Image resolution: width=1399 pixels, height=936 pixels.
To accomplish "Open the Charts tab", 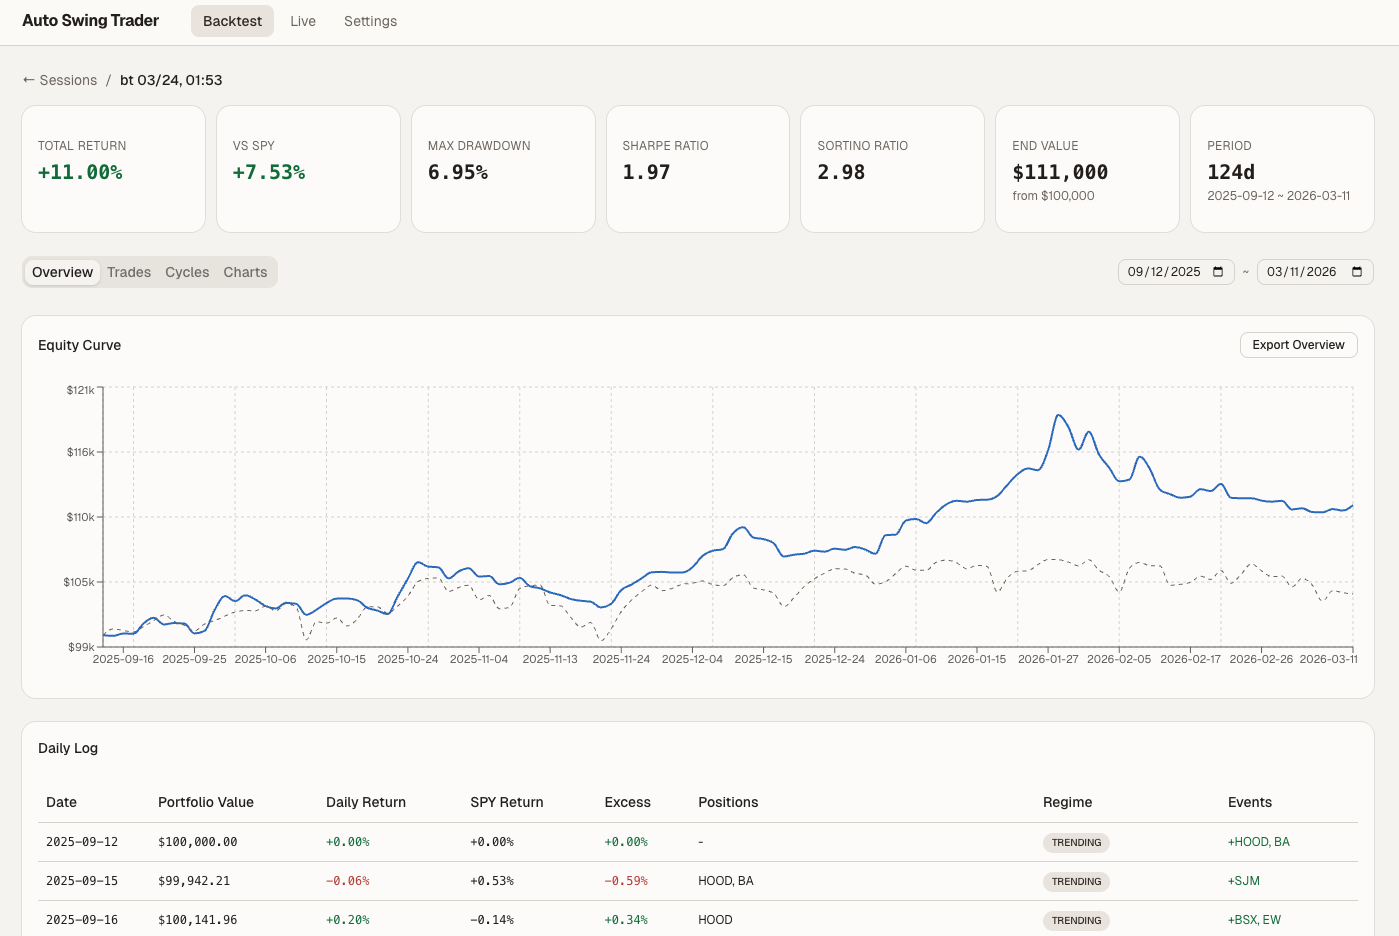I will [x=245, y=272].
